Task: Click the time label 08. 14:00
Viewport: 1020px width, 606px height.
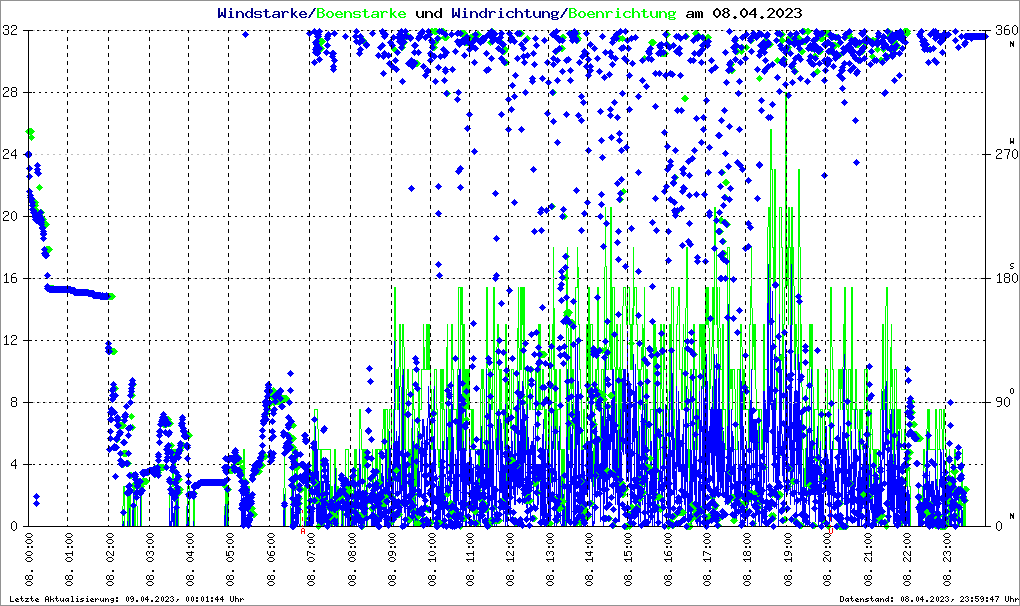Action: tap(589, 560)
